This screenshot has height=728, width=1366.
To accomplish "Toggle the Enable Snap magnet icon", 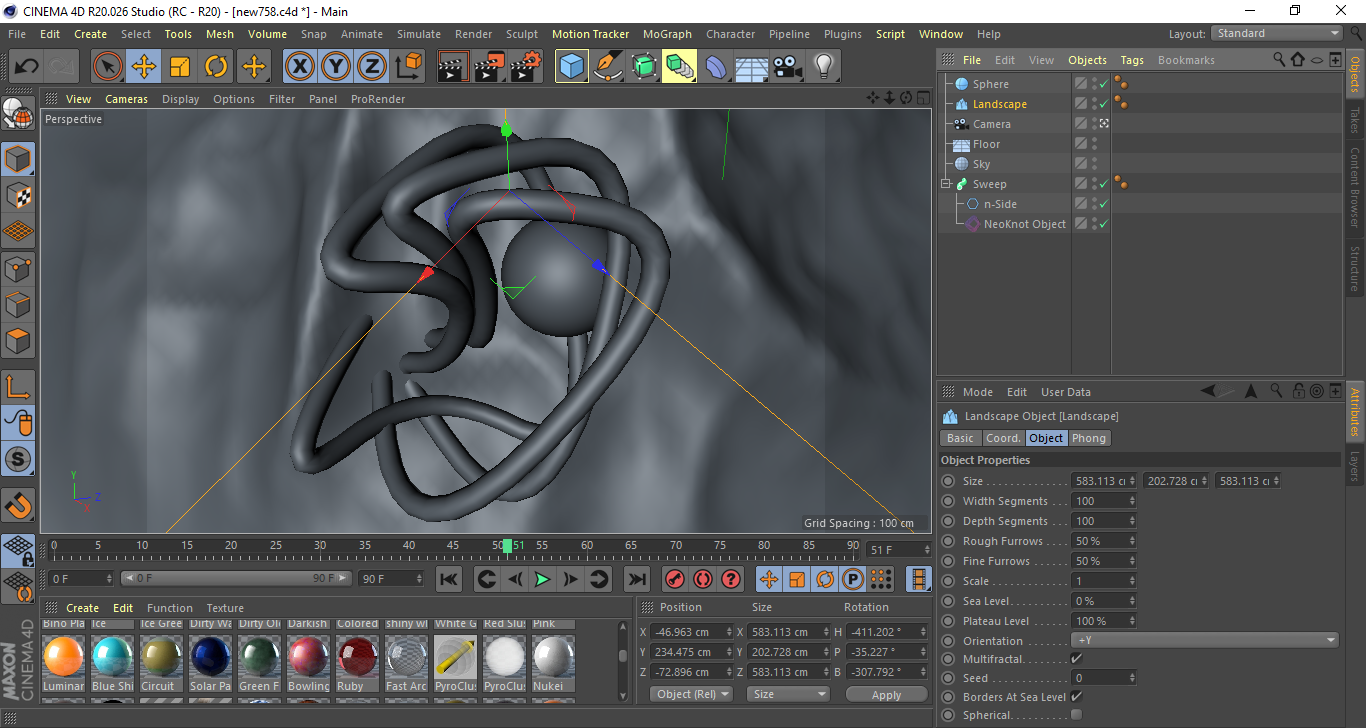I will (x=19, y=505).
